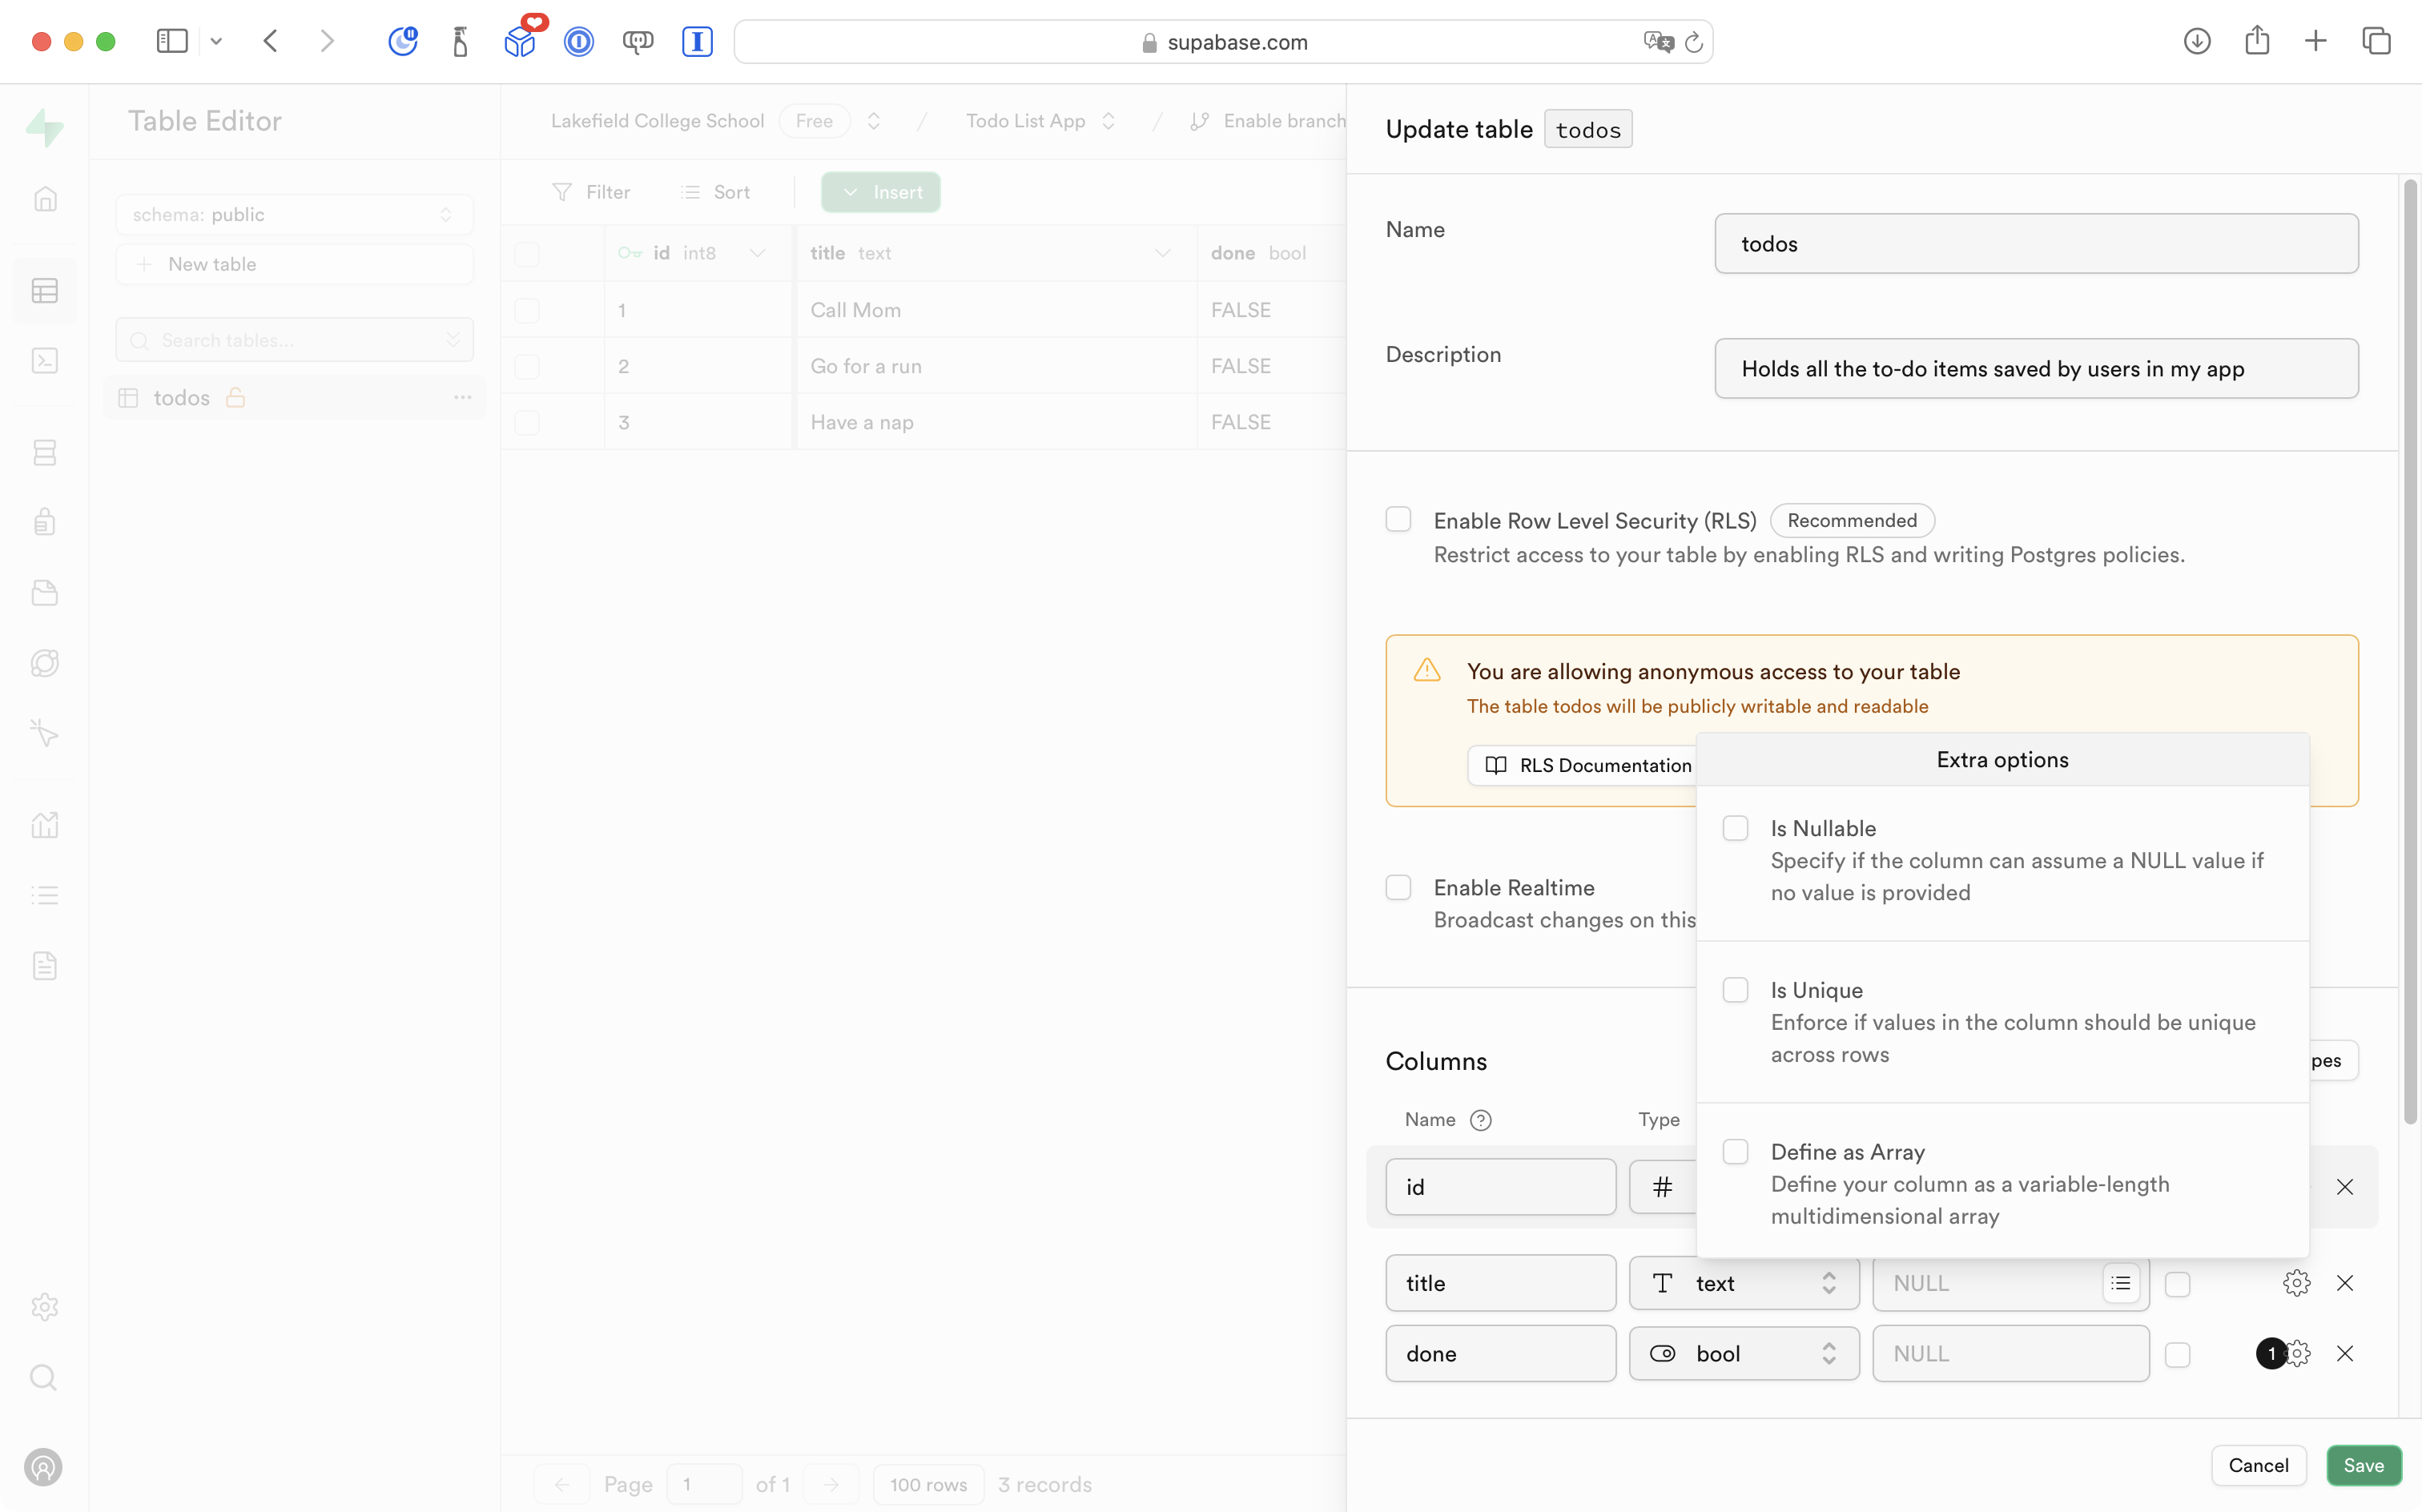
Task: Click the Name help question mark icon
Action: click(1481, 1120)
